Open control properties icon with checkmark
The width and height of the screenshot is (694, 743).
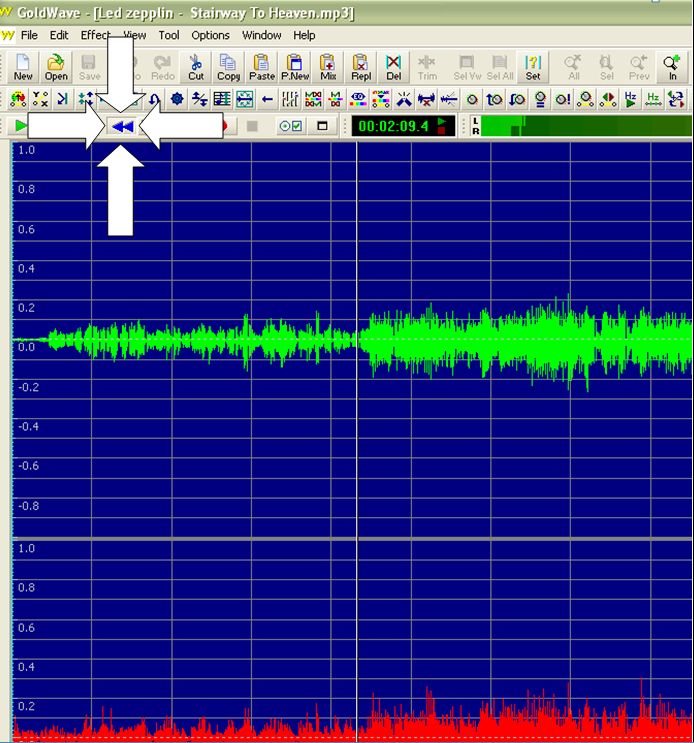(290, 126)
